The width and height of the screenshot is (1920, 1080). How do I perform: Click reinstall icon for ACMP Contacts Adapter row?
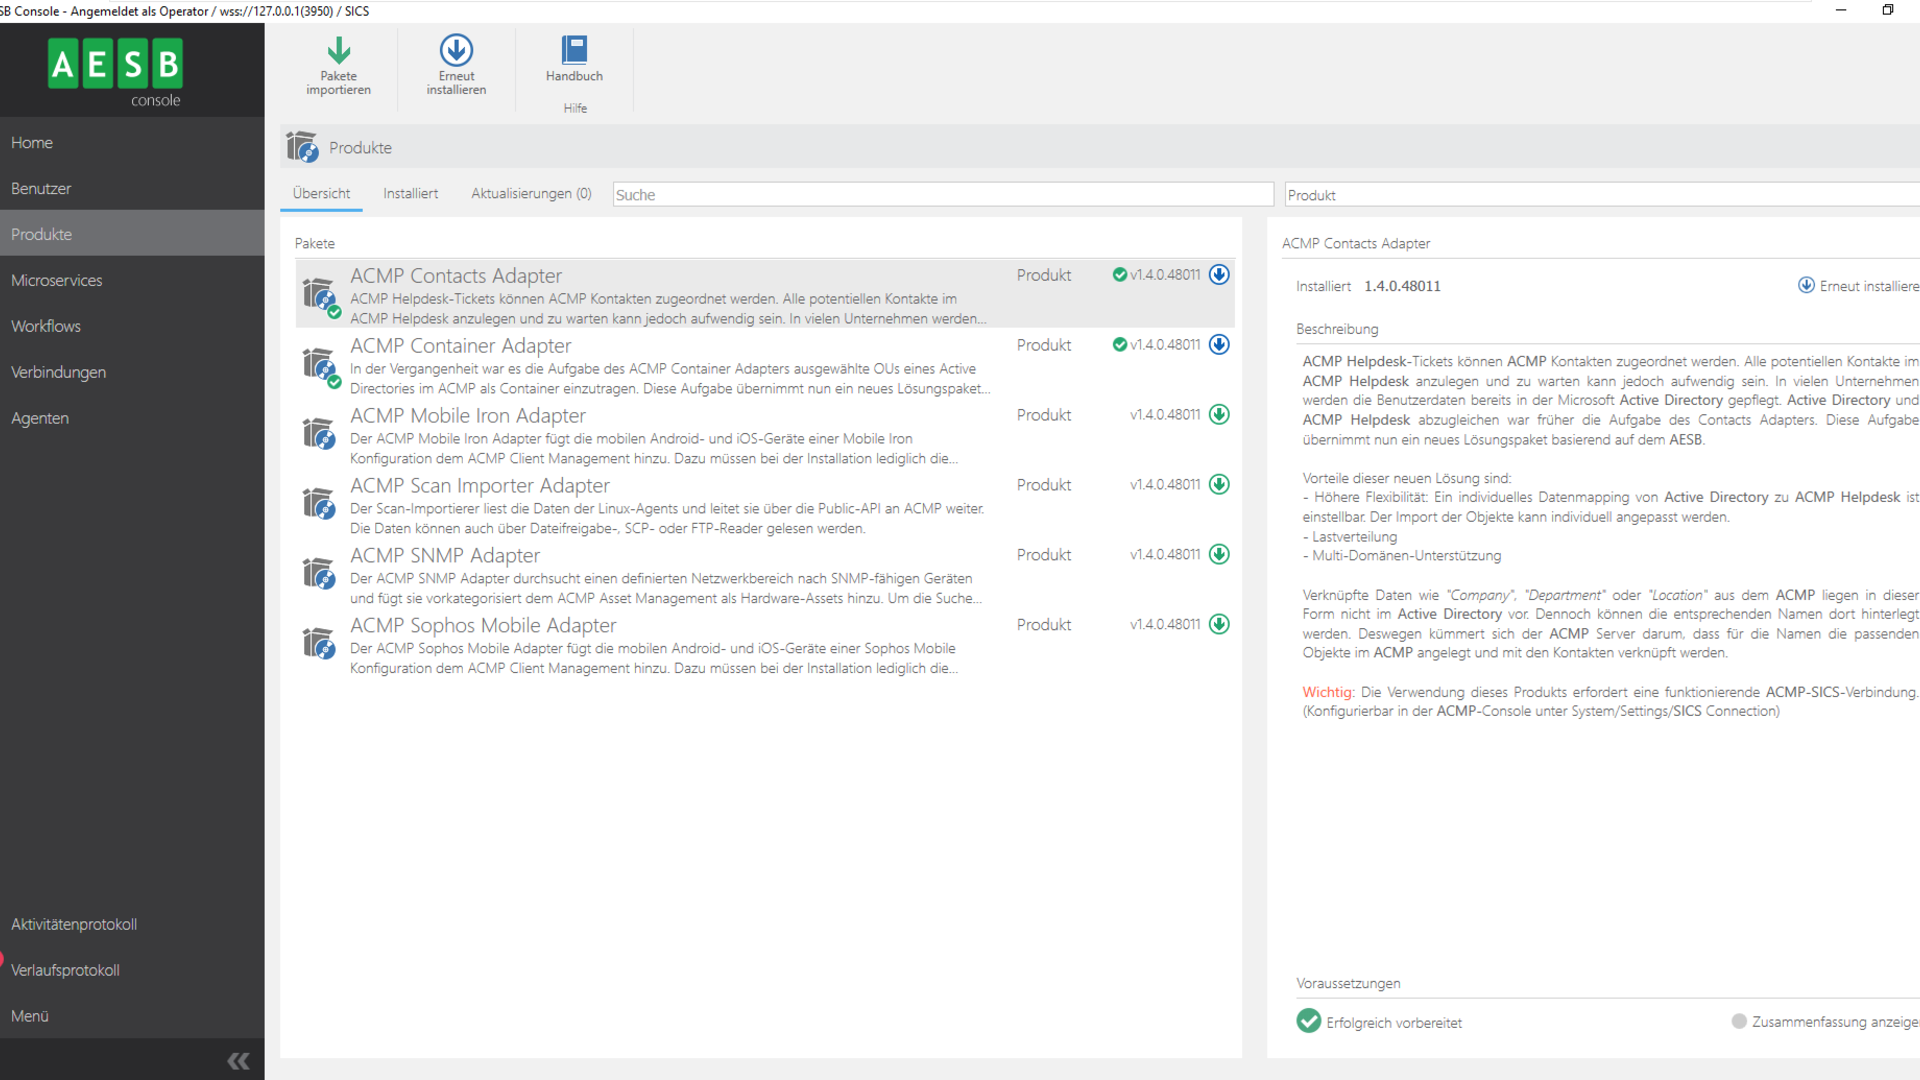[x=1219, y=275]
